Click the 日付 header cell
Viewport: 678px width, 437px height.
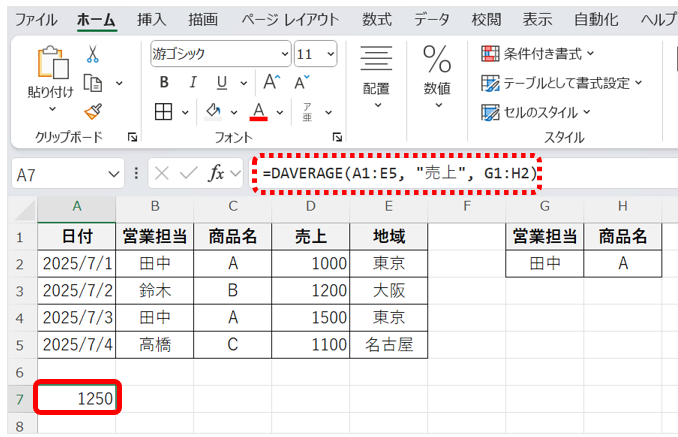pyautogui.click(x=77, y=236)
